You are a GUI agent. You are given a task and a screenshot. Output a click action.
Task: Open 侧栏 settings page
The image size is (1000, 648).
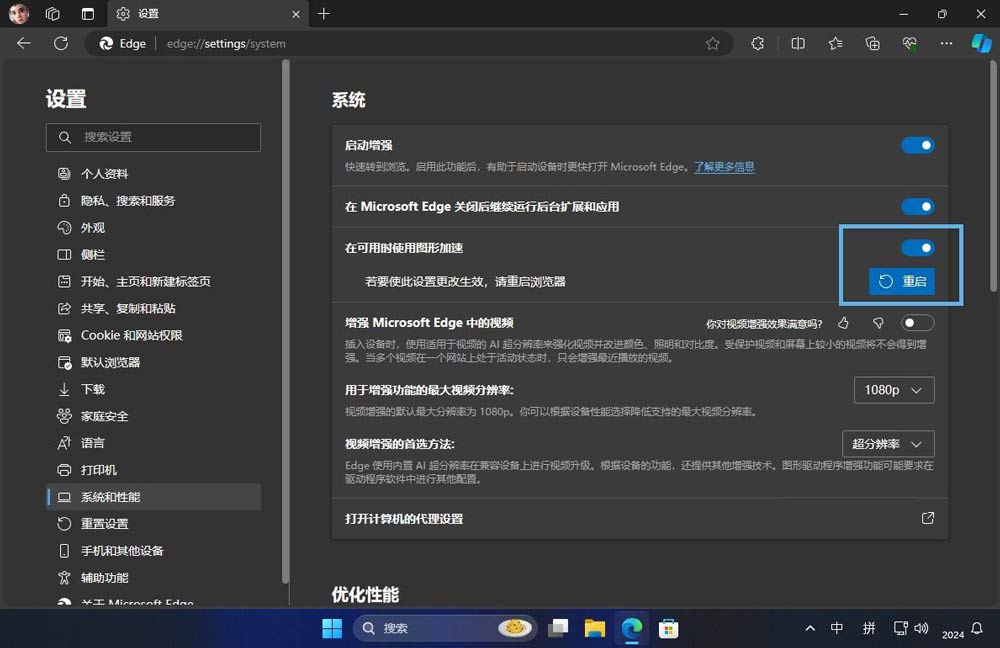(153, 254)
